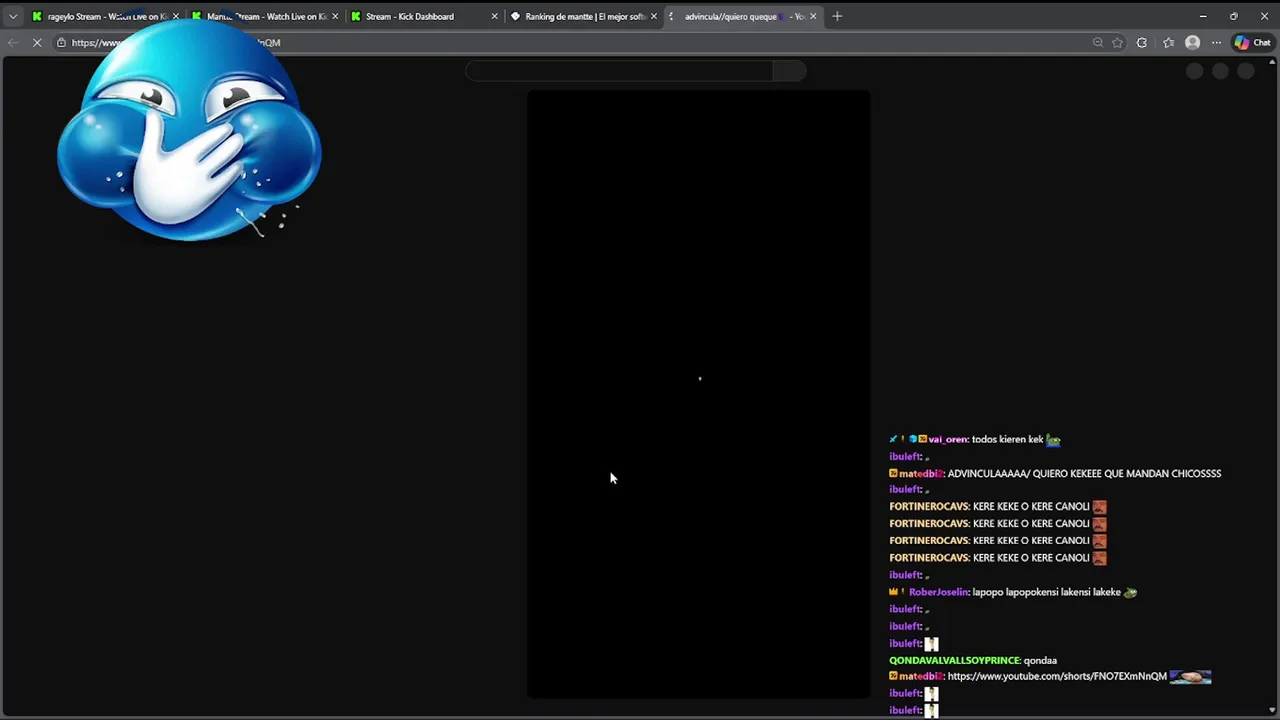Click the YouTube search box placeholder
The height and width of the screenshot is (720, 1280).
pos(619,70)
